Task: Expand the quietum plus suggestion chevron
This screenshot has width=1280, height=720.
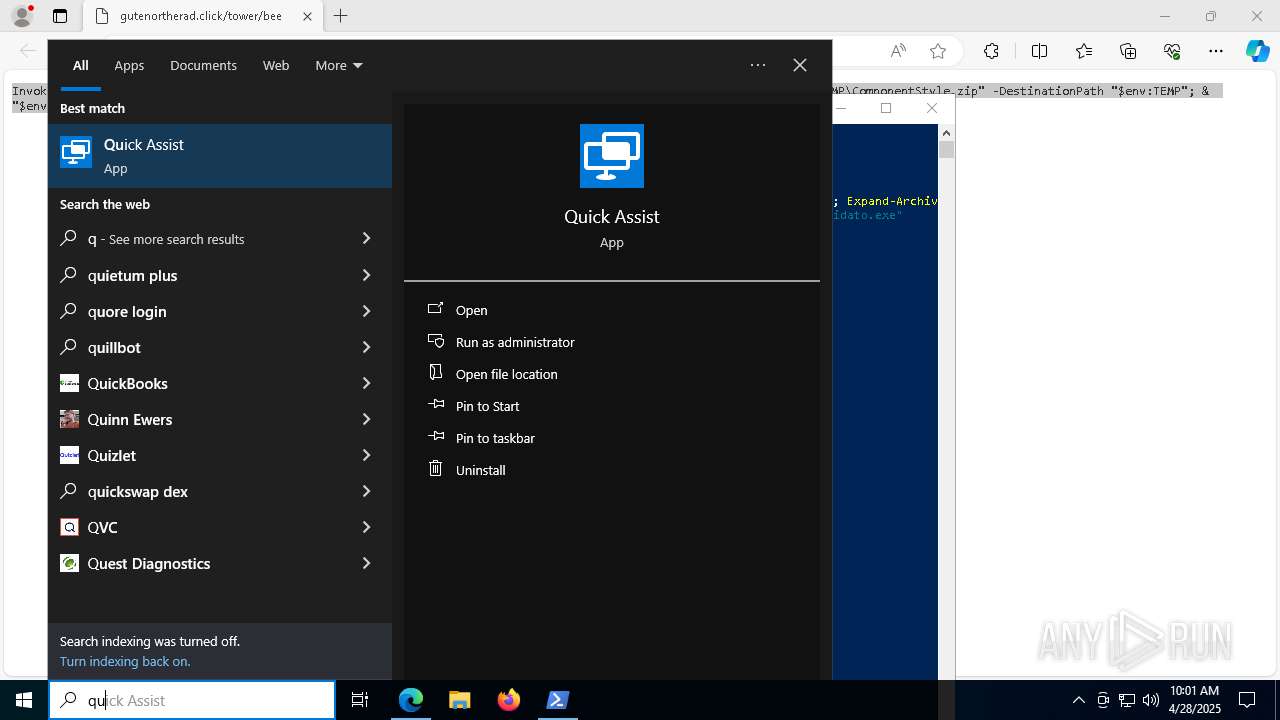Action: pyautogui.click(x=366, y=275)
